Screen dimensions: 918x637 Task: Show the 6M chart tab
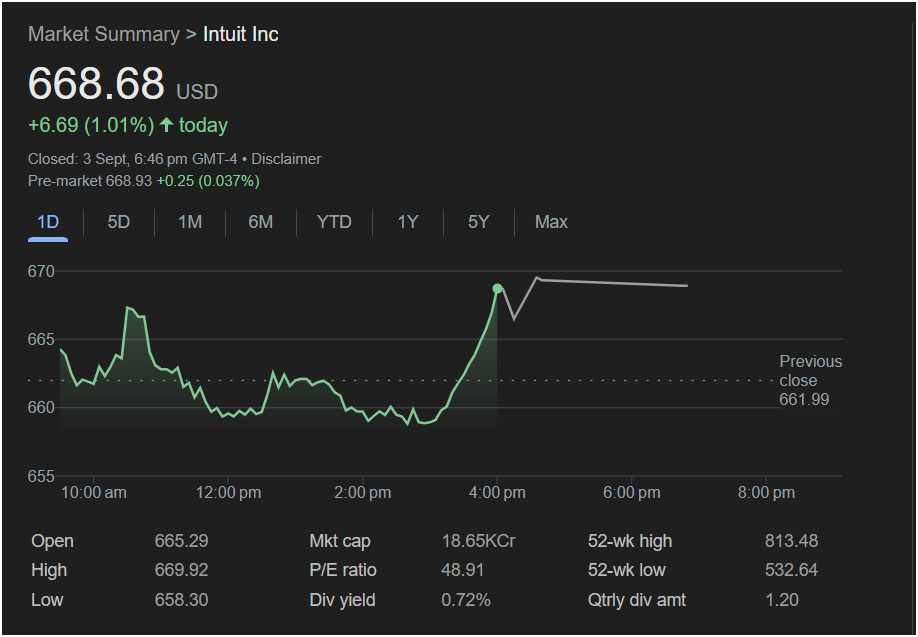(261, 222)
